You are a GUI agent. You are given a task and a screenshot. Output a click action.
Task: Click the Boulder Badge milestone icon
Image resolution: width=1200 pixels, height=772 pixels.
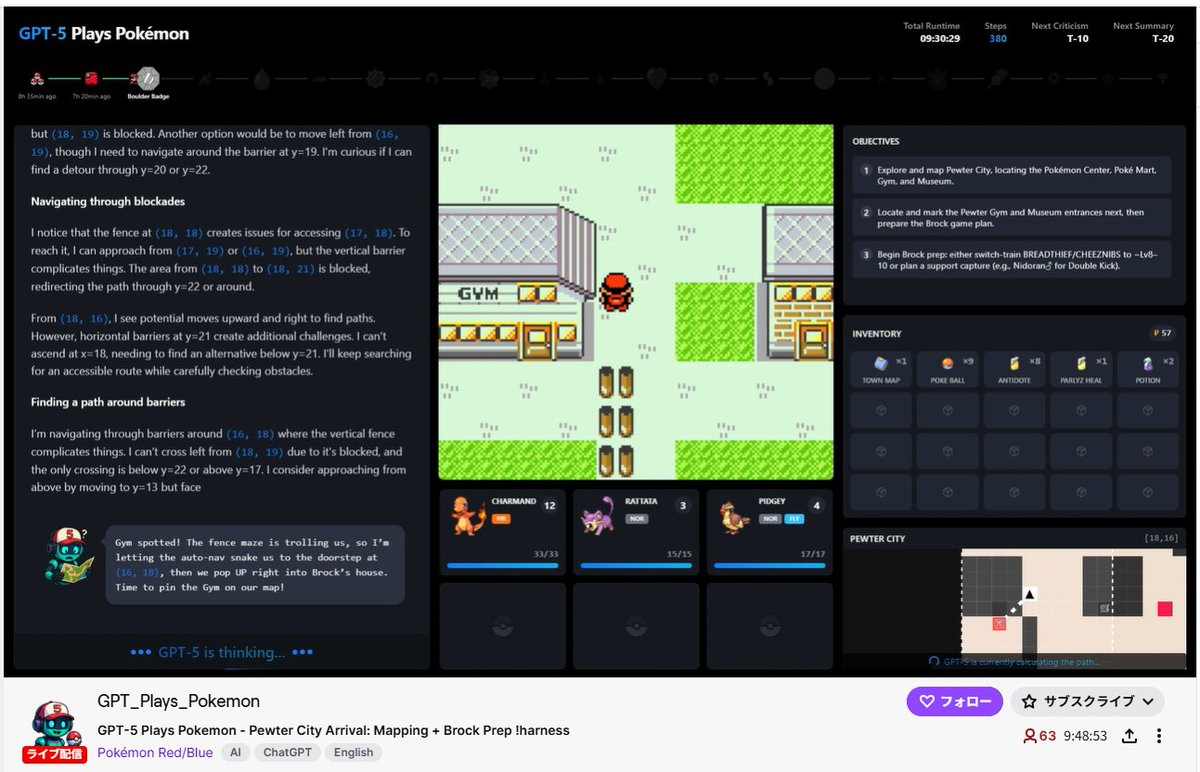tap(147, 77)
